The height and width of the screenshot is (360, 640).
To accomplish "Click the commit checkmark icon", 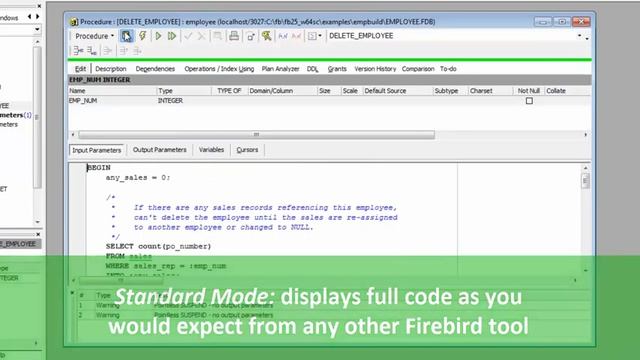I will point(188,36).
